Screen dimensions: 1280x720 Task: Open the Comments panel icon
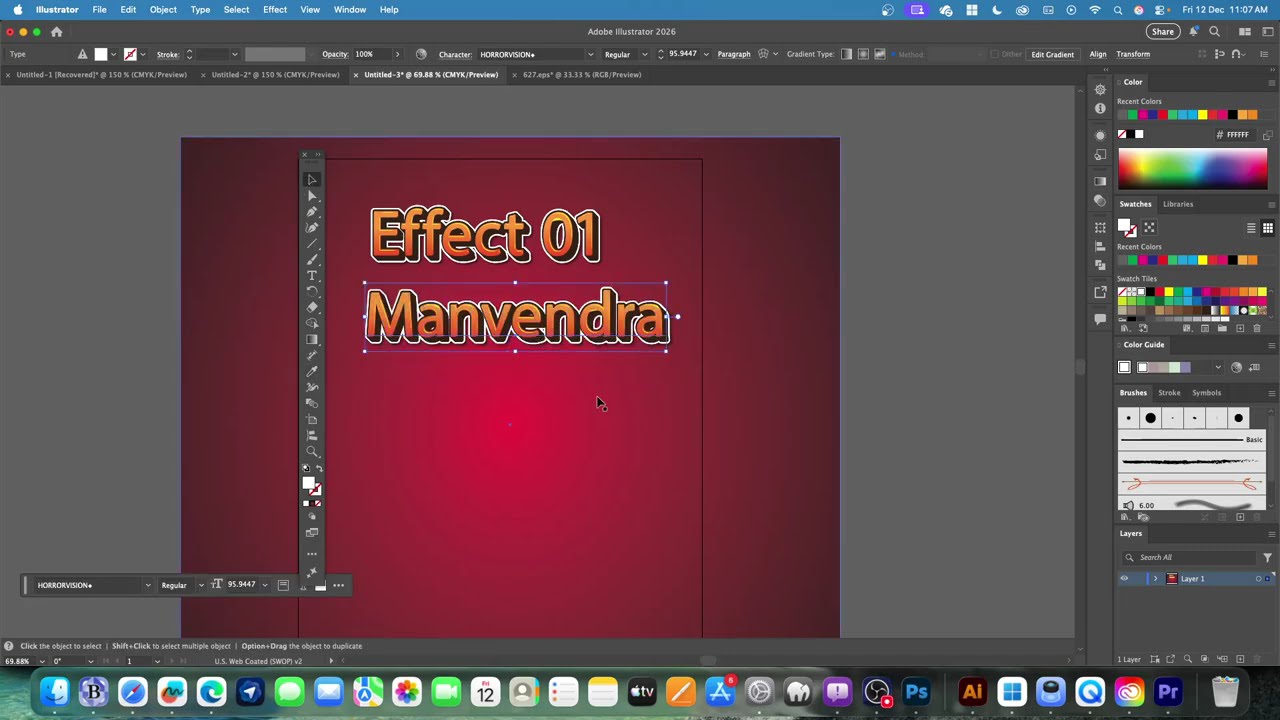pos(1100,319)
